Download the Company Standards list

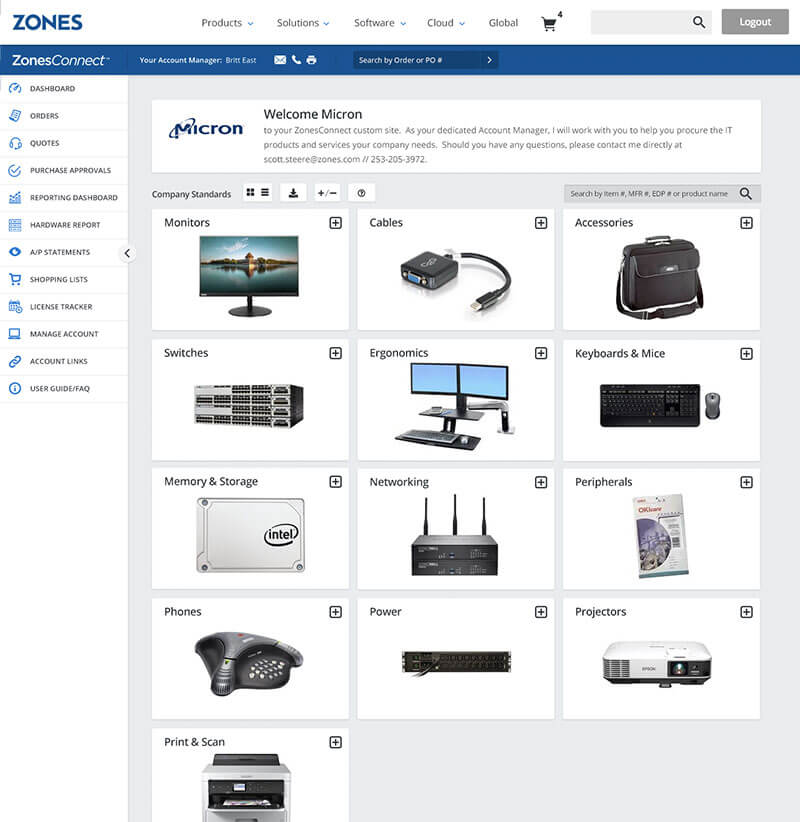pos(293,193)
